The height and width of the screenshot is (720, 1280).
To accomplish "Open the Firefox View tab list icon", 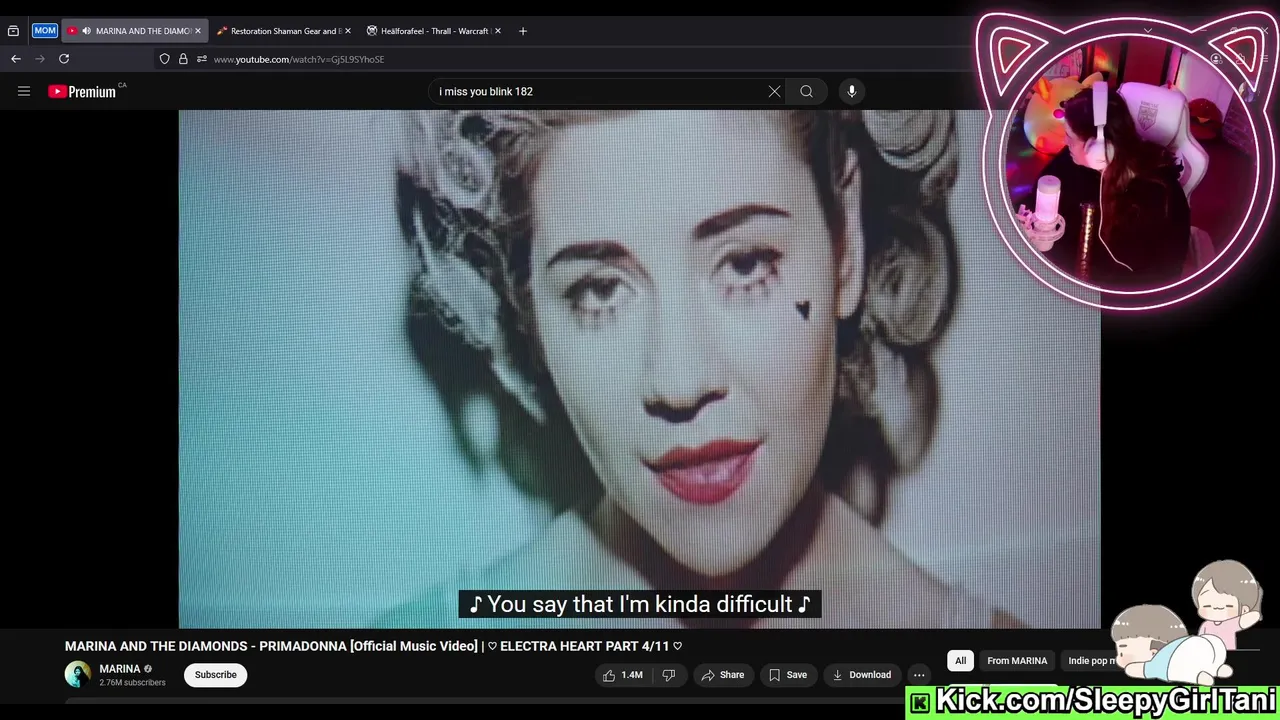I will coord(13,31).
